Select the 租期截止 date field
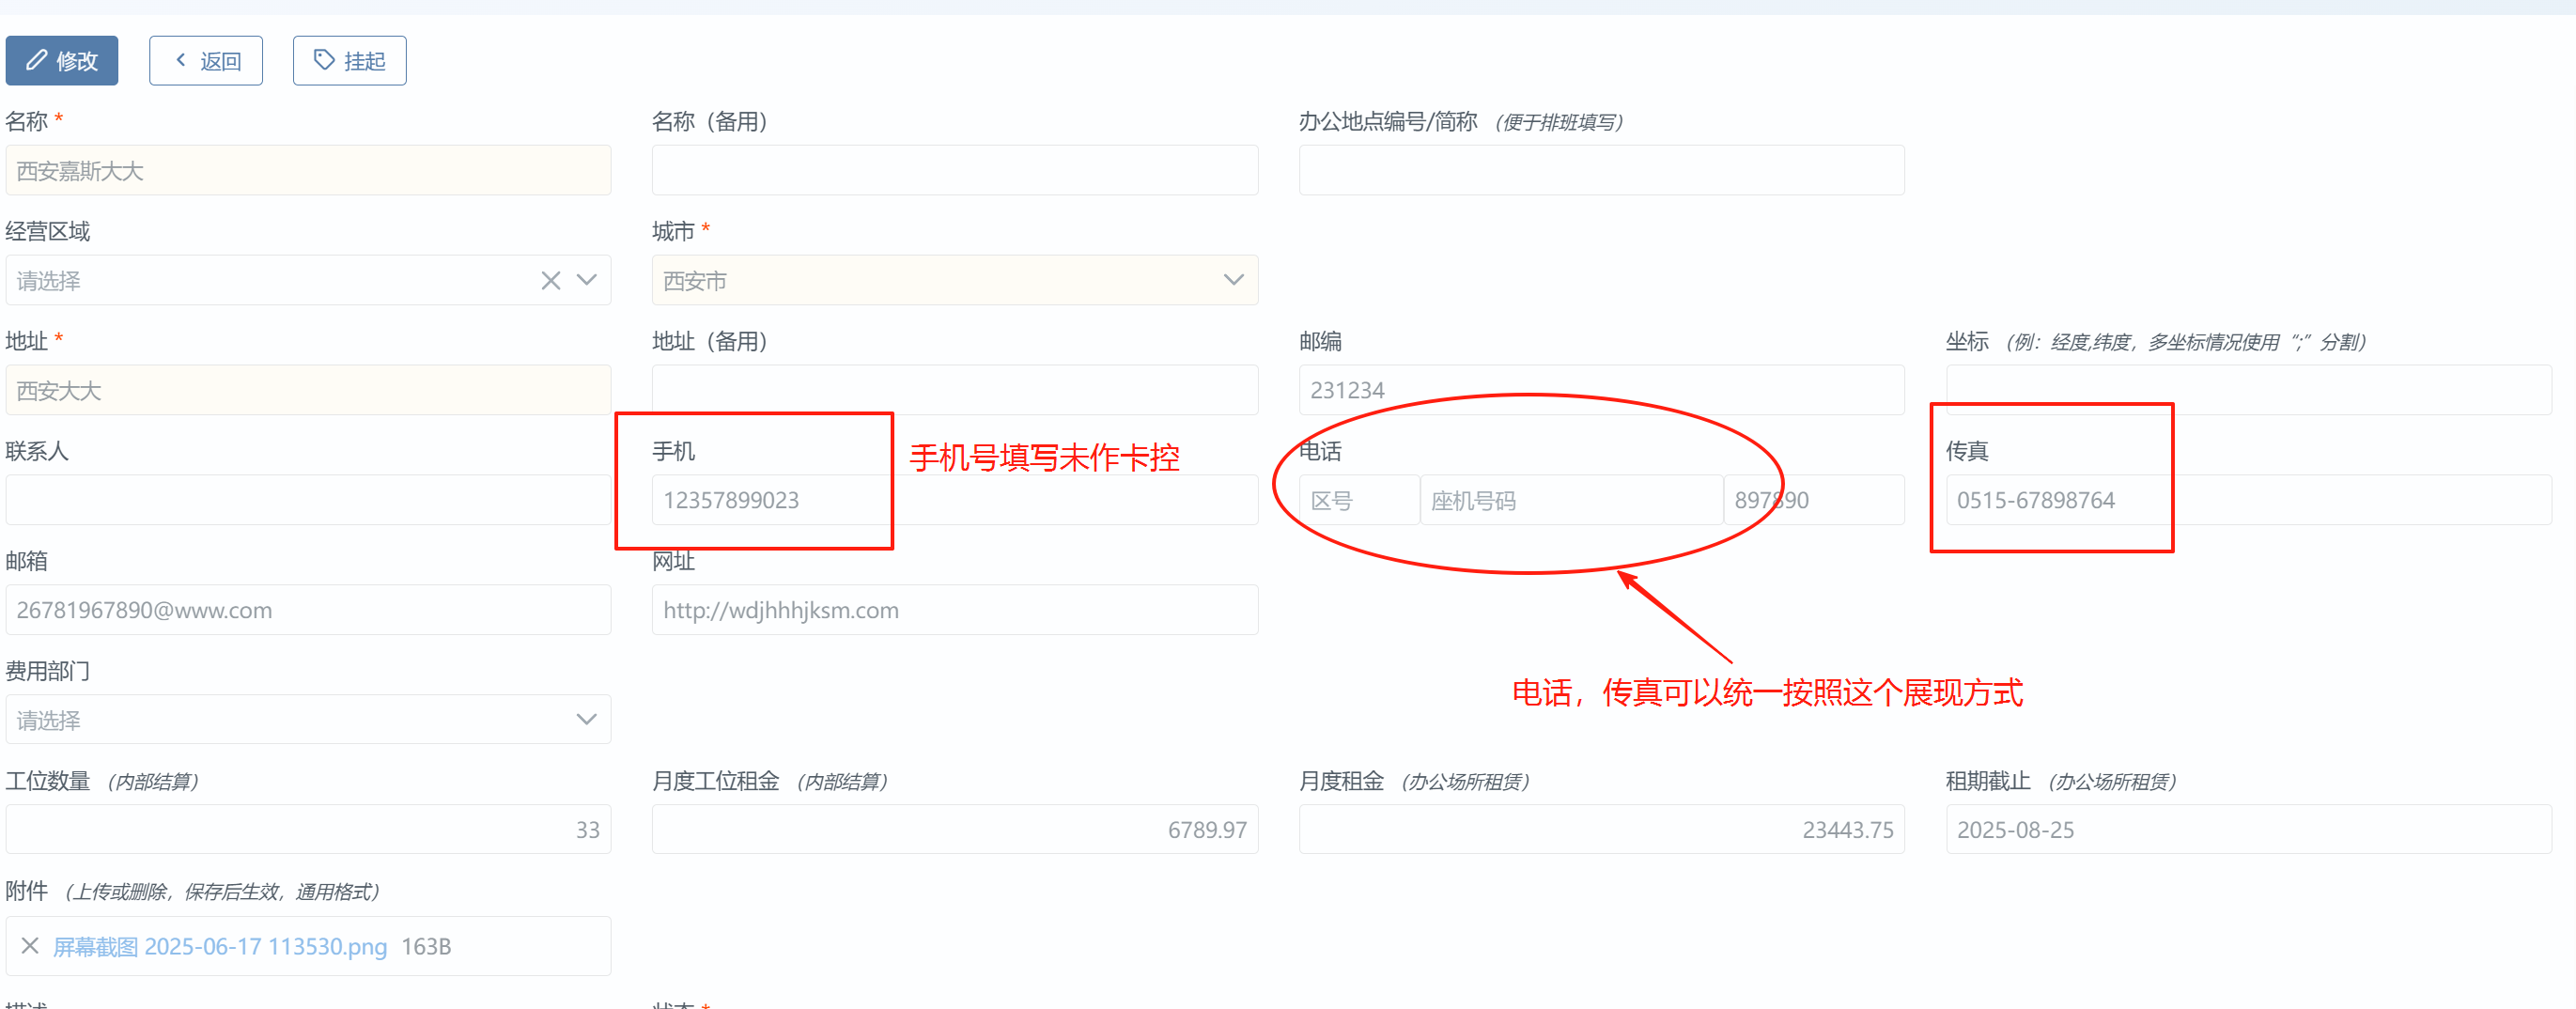This screenshot has height=1009, width=2576. pyautogui.click(x=2248, y=830)
